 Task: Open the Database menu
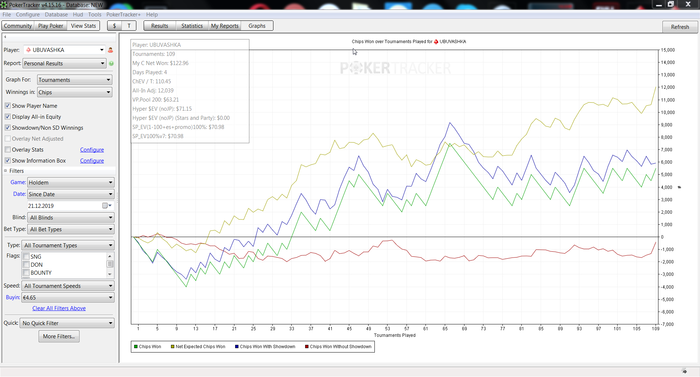(56, 15)
